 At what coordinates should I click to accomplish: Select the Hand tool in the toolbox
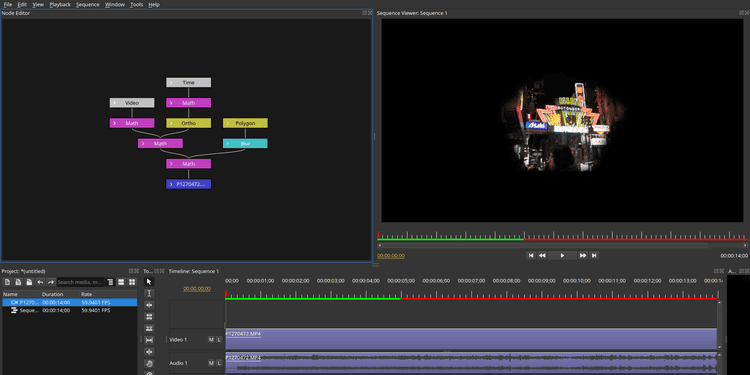(x=149, y=364)
